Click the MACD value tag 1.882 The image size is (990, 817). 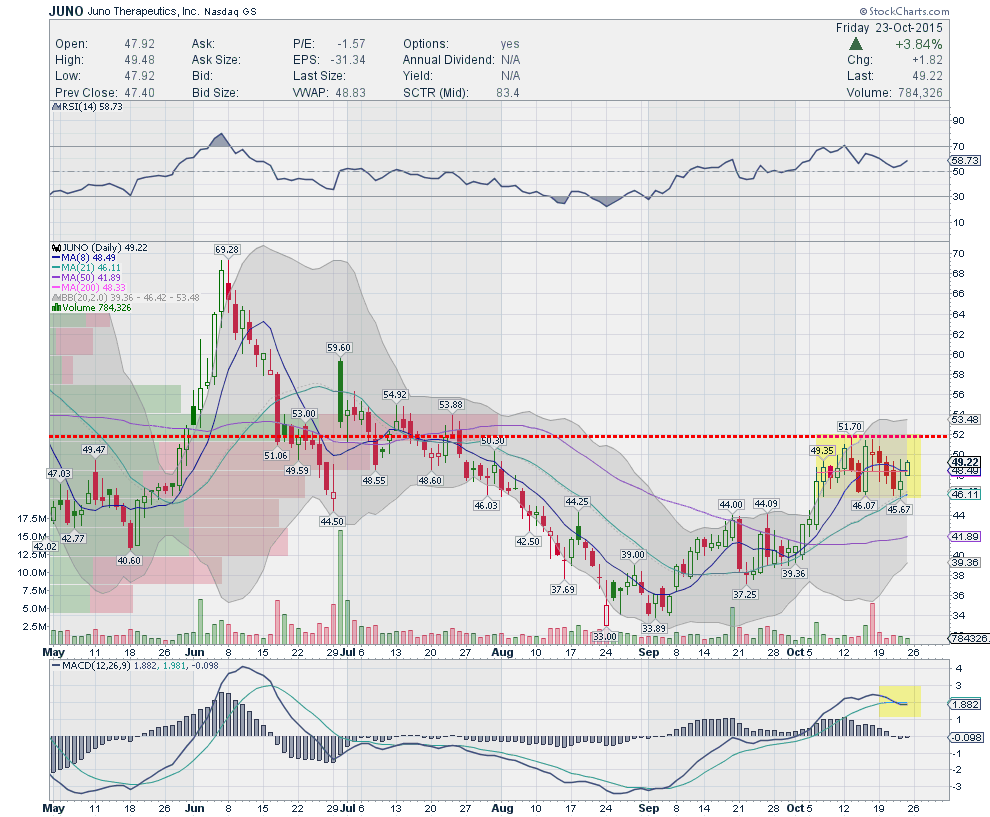(965, 704)
